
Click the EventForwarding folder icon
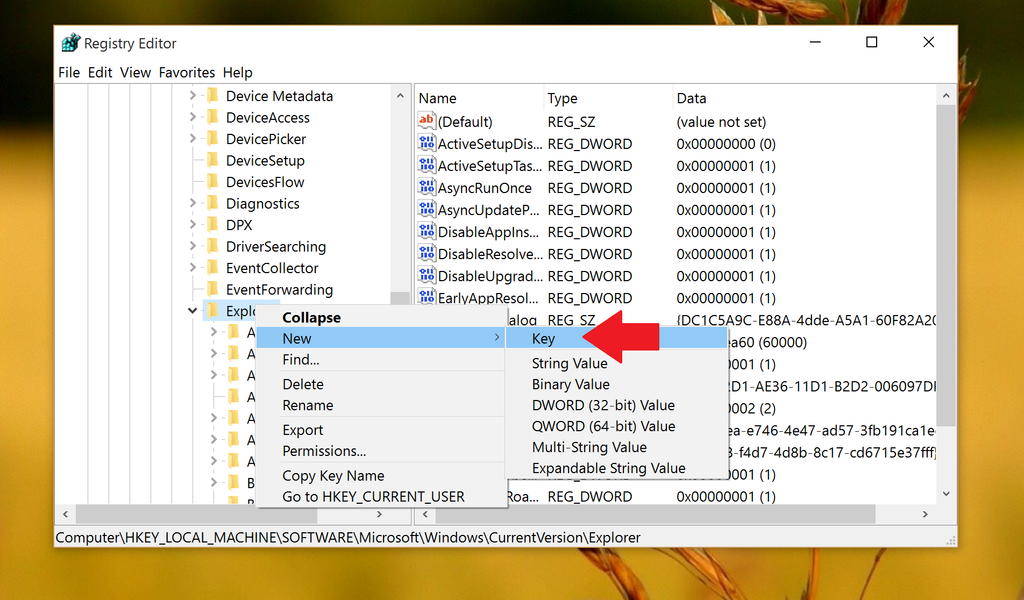point(213,290)
